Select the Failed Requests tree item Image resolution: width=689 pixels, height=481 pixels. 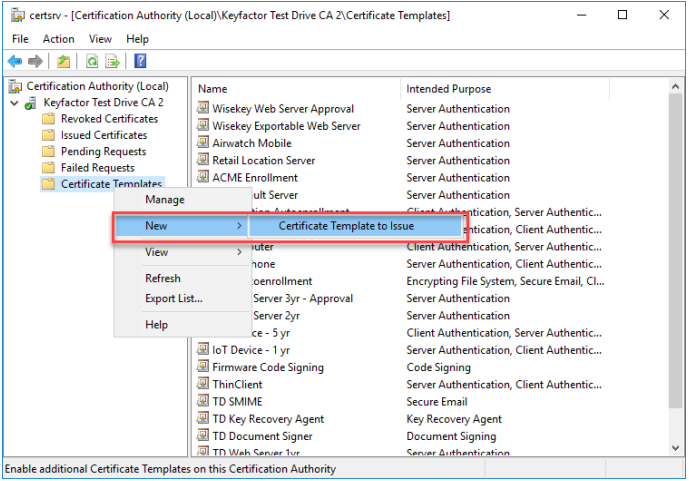point(98,168)
